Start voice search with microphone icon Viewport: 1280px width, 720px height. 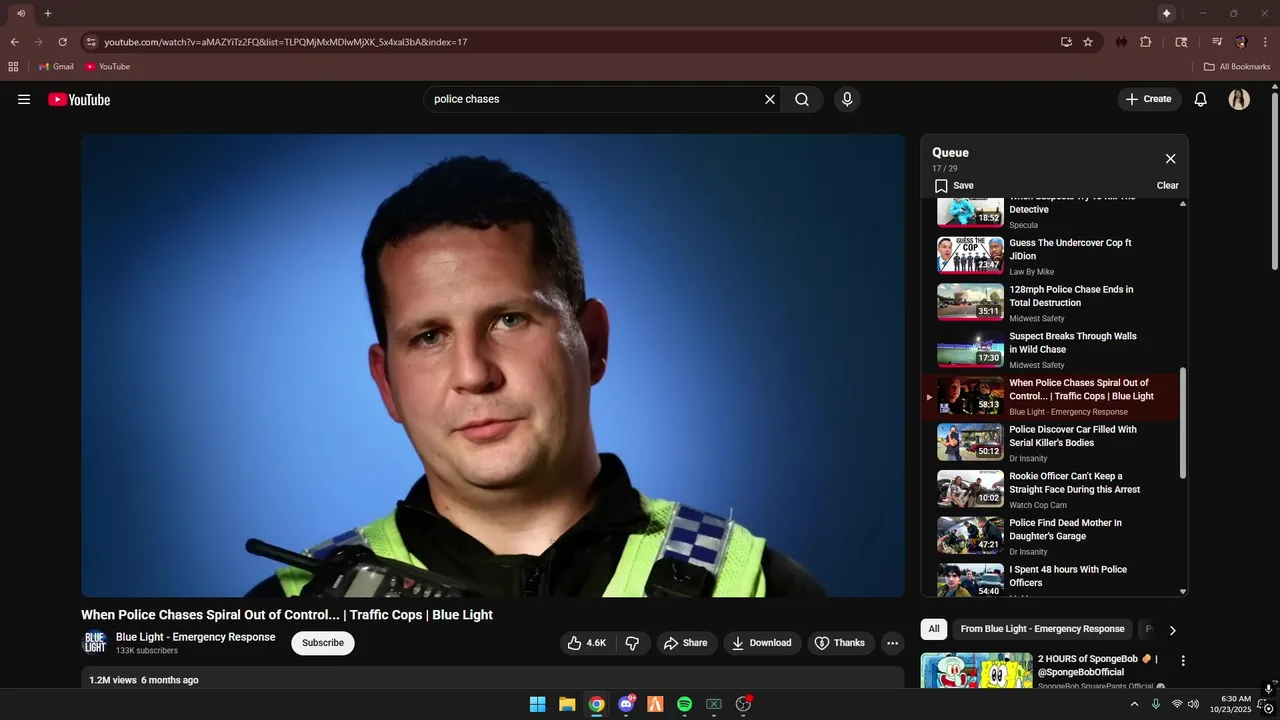coord(847,99)
